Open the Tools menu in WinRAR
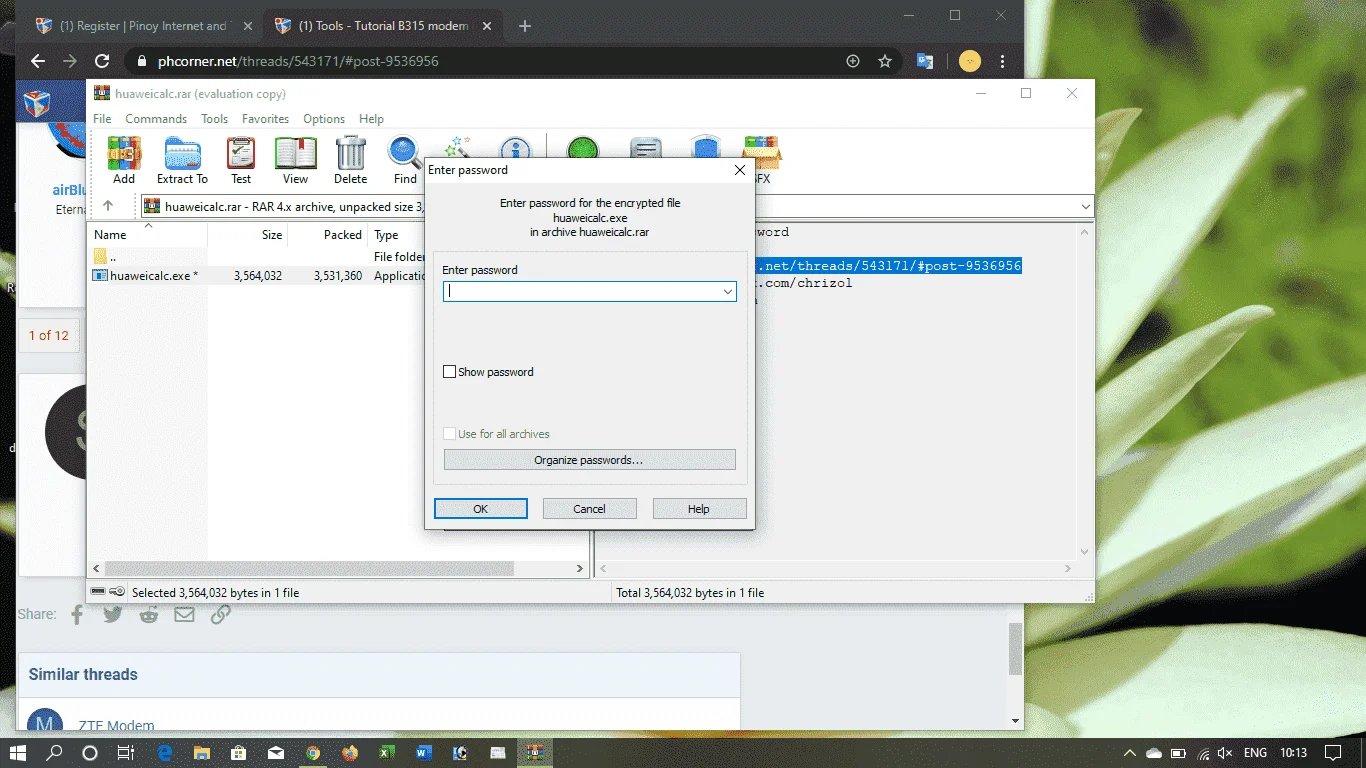Viewport: 1366px width, 768px height. point(215,119)
